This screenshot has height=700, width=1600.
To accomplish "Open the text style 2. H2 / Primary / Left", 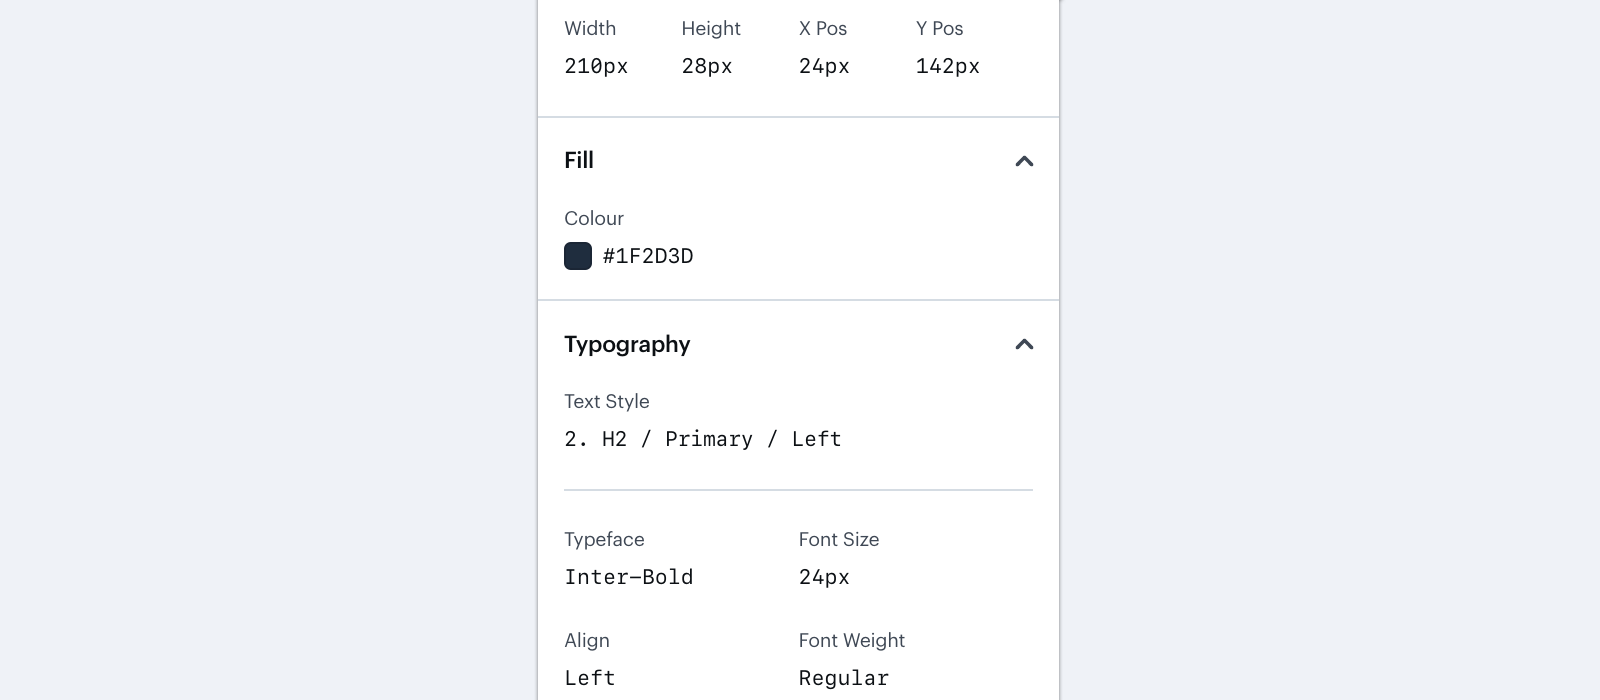I will (x=703, y=438).
